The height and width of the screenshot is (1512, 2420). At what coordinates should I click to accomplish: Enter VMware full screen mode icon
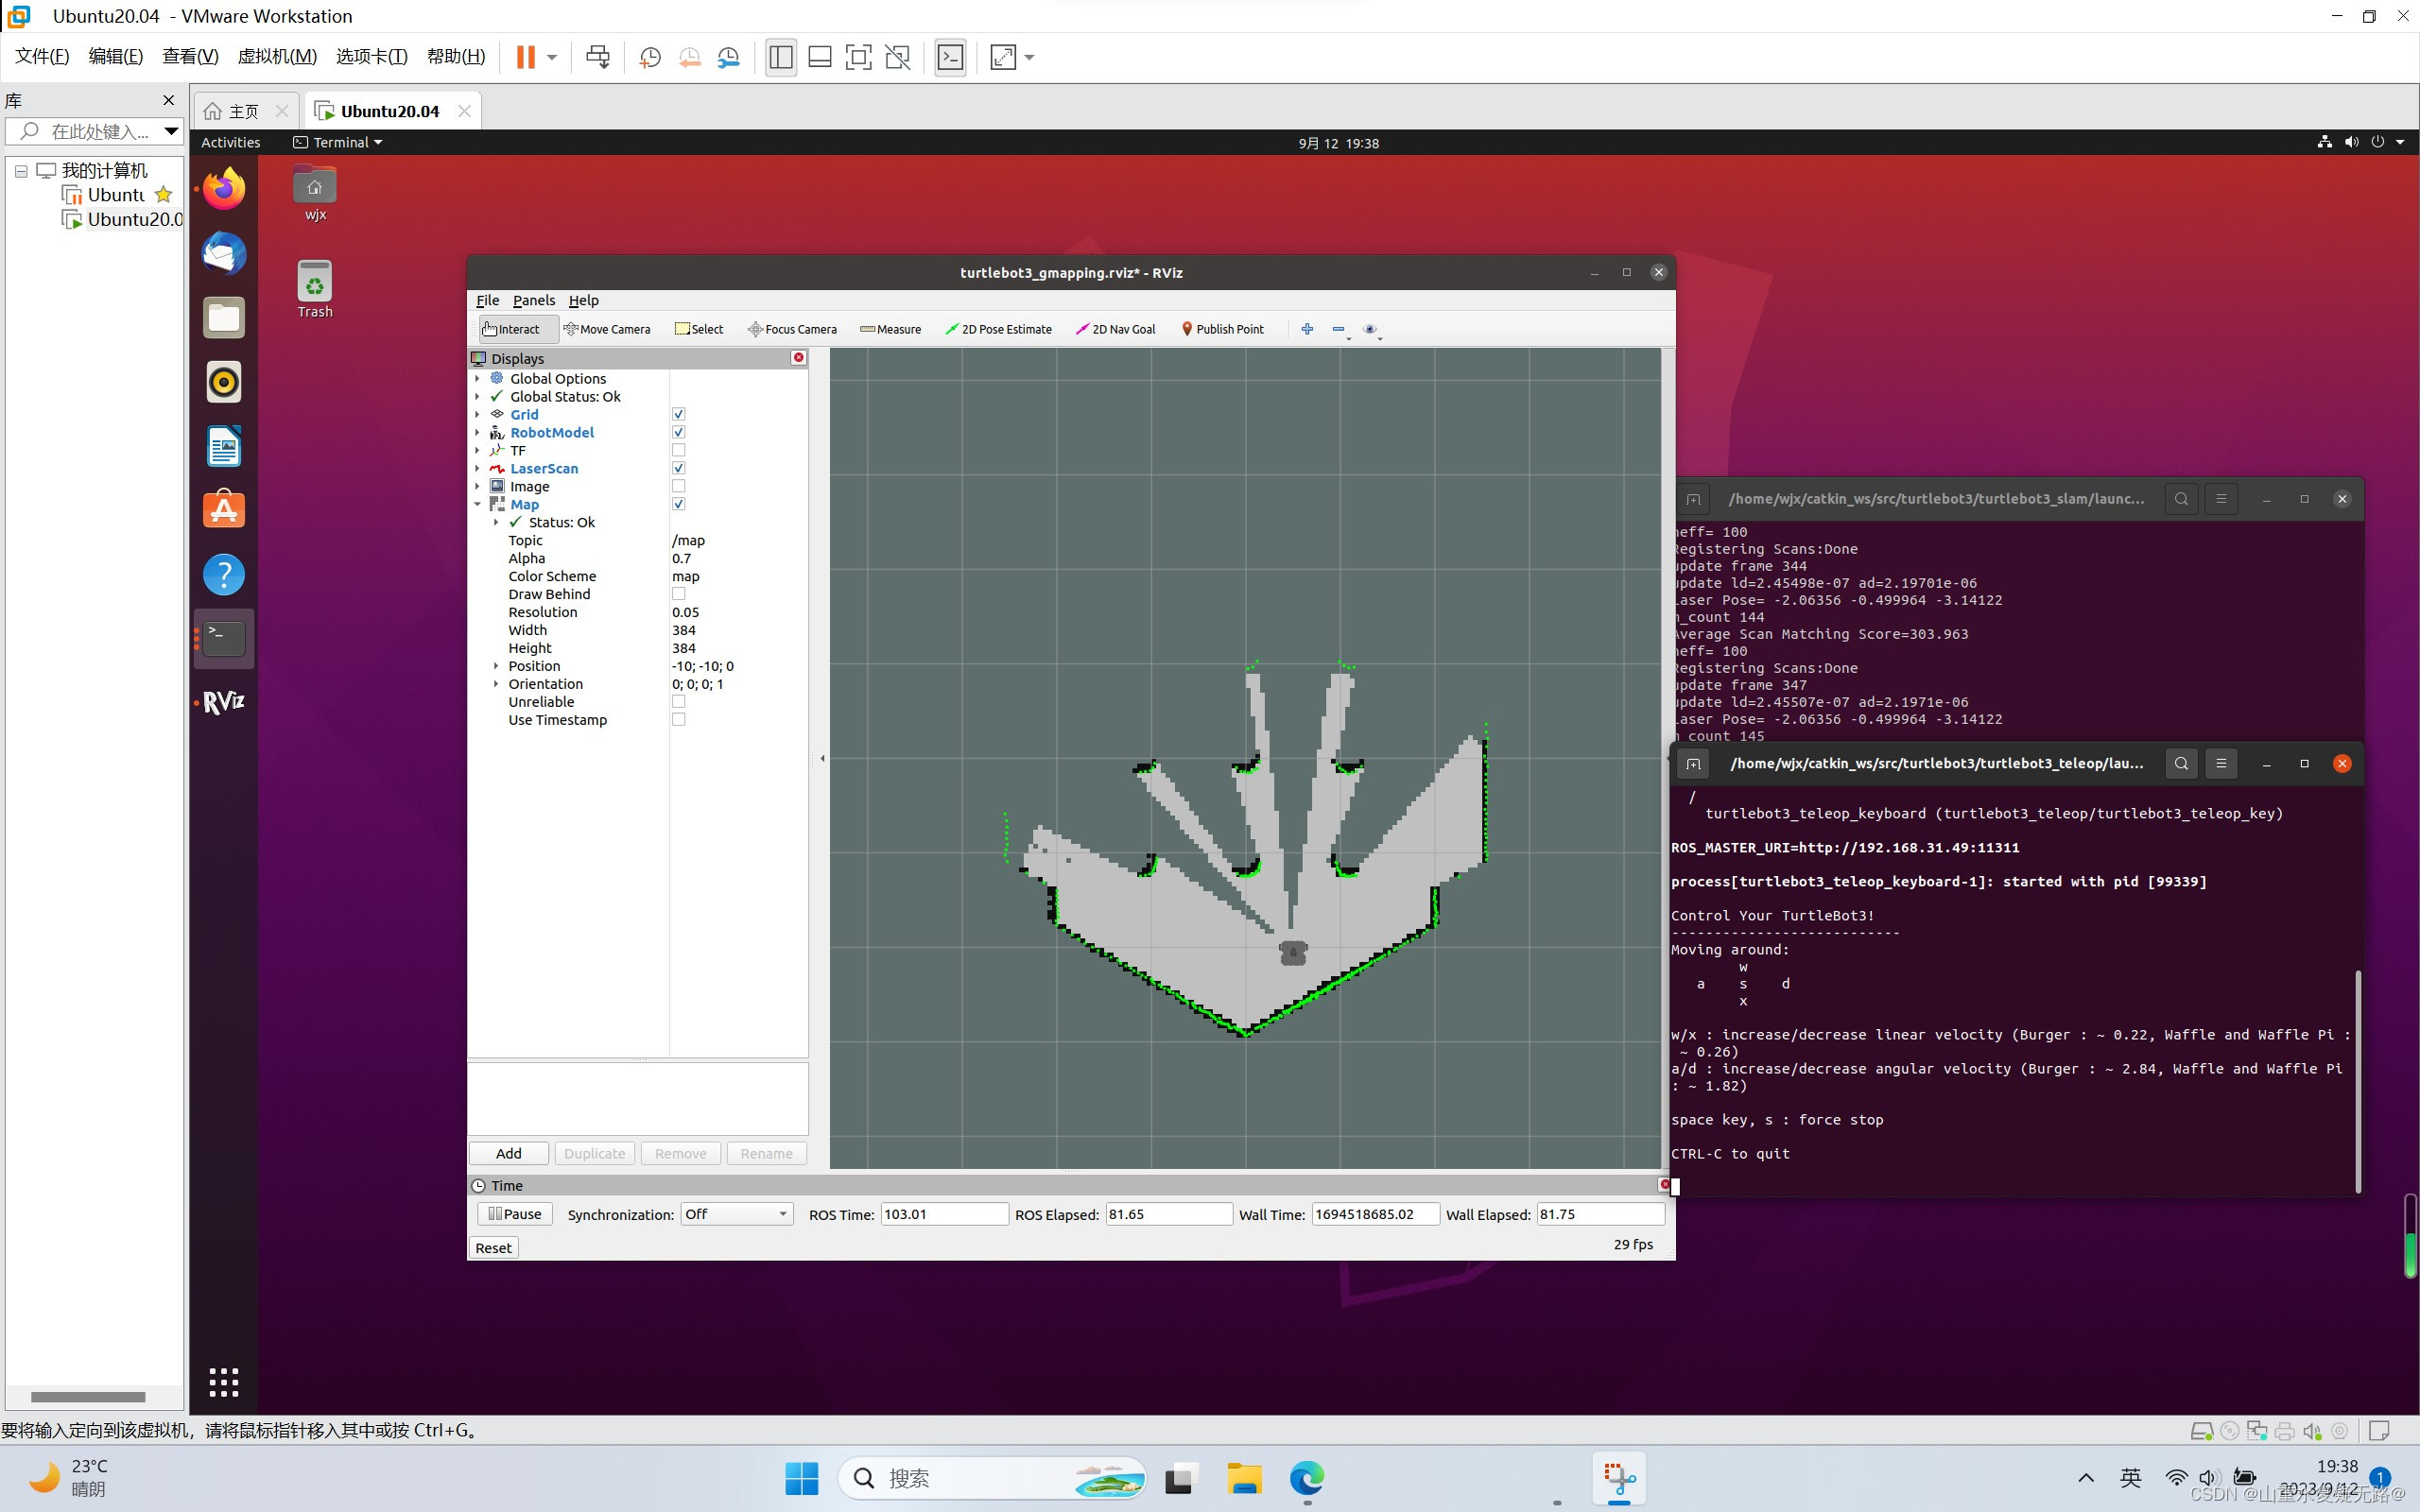(x=858, y=57)
